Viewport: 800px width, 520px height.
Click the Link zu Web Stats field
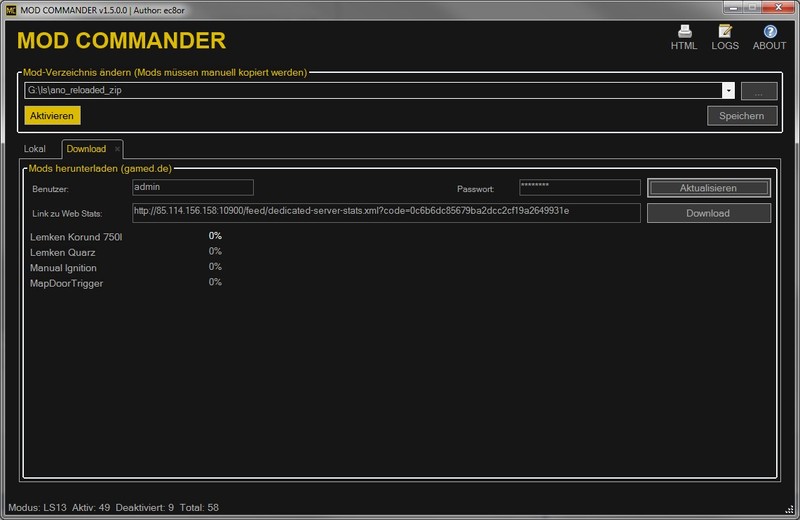tap(386, 212)
